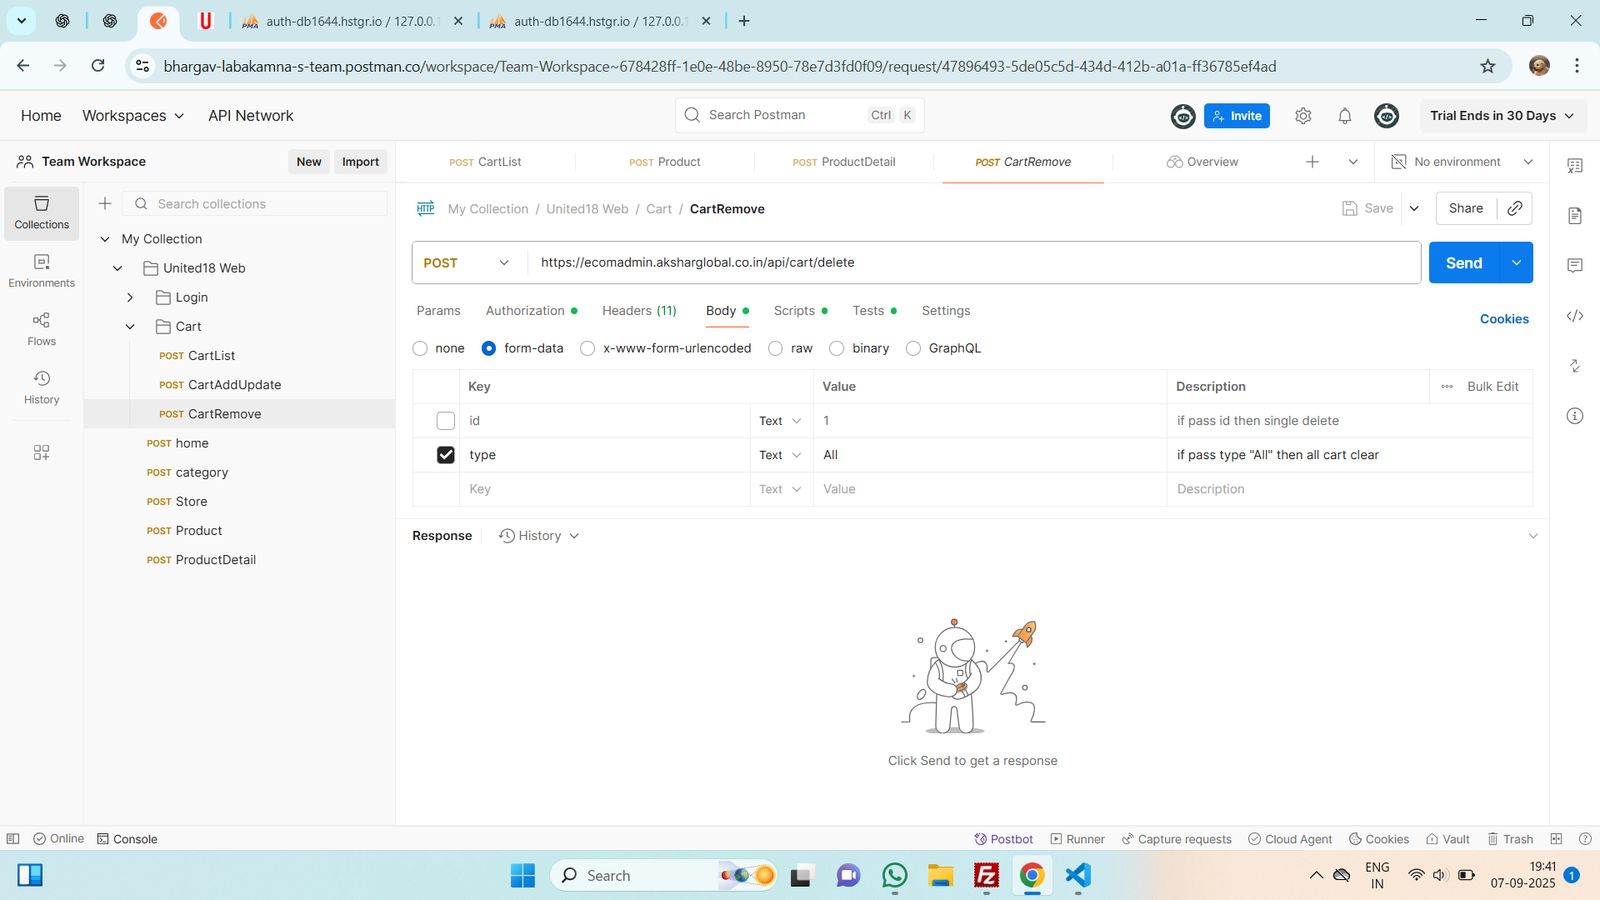
Task: Toggle the sidebar icon in status bar
Action: [13, 839]
